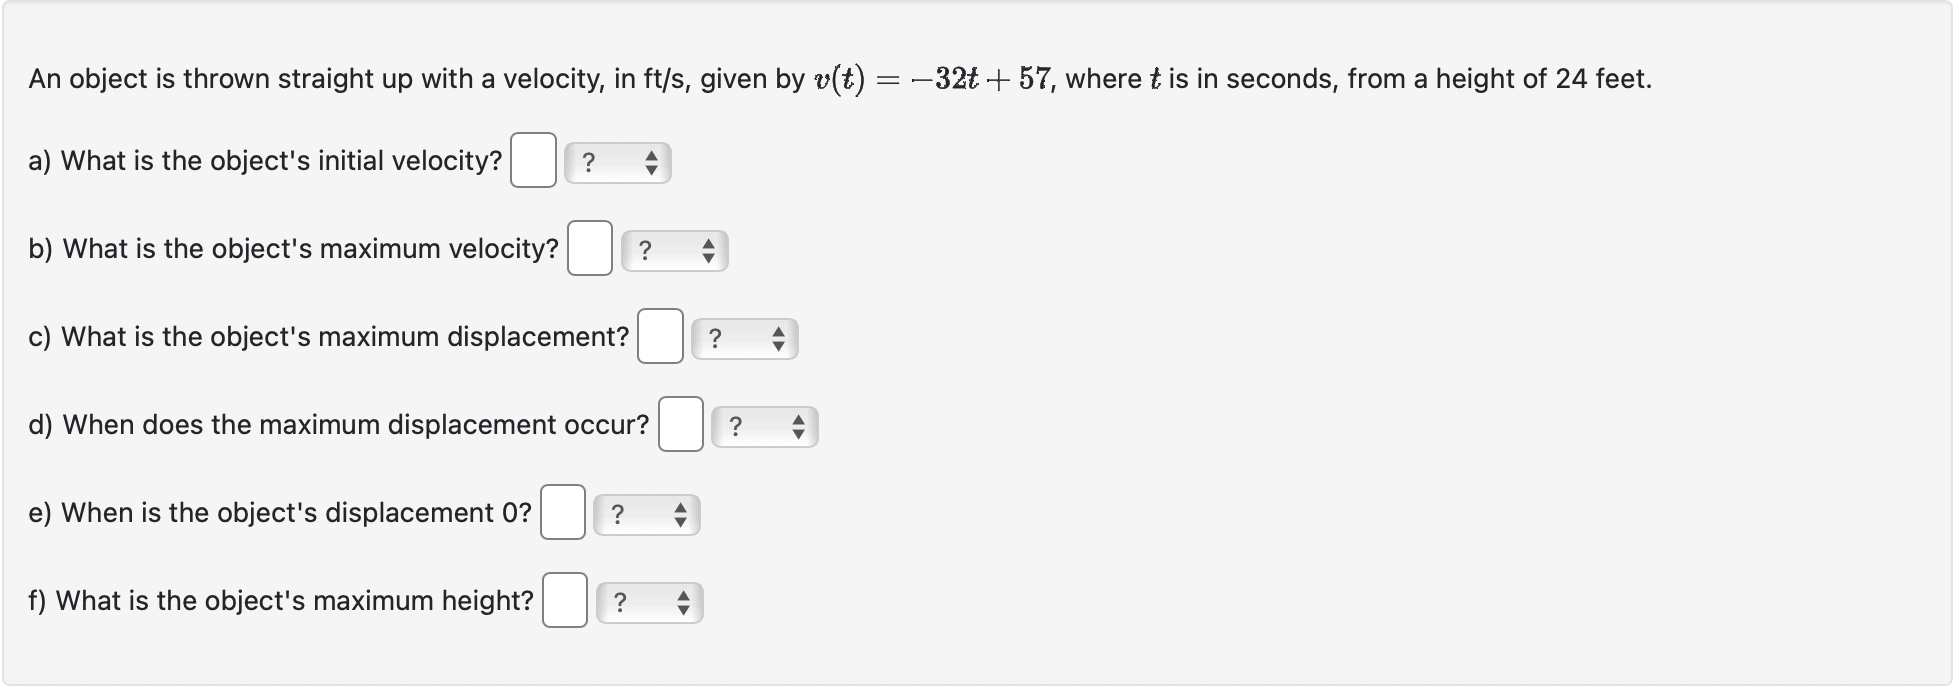The height and width of the screenshot is (698, 1956).
Task: Click the maximum height answer box
Action: tap(565, 600)
